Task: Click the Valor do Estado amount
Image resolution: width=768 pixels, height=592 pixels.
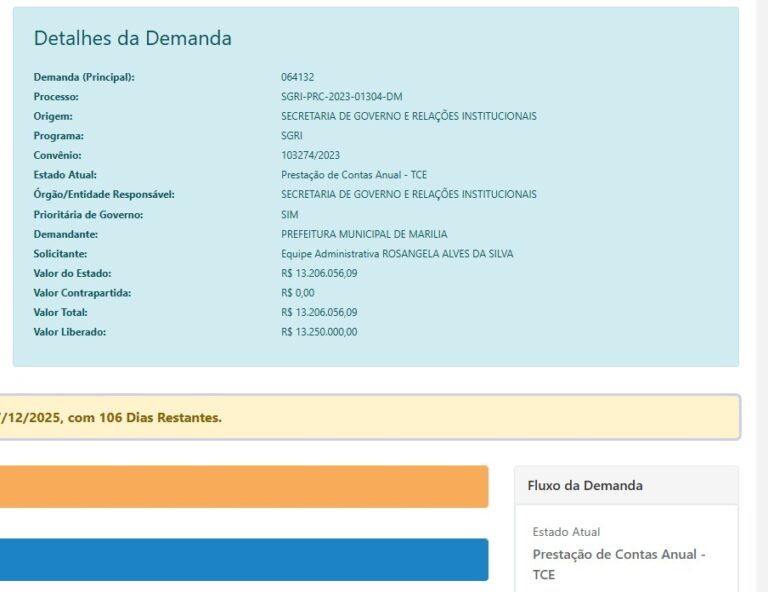Action: 319,273
